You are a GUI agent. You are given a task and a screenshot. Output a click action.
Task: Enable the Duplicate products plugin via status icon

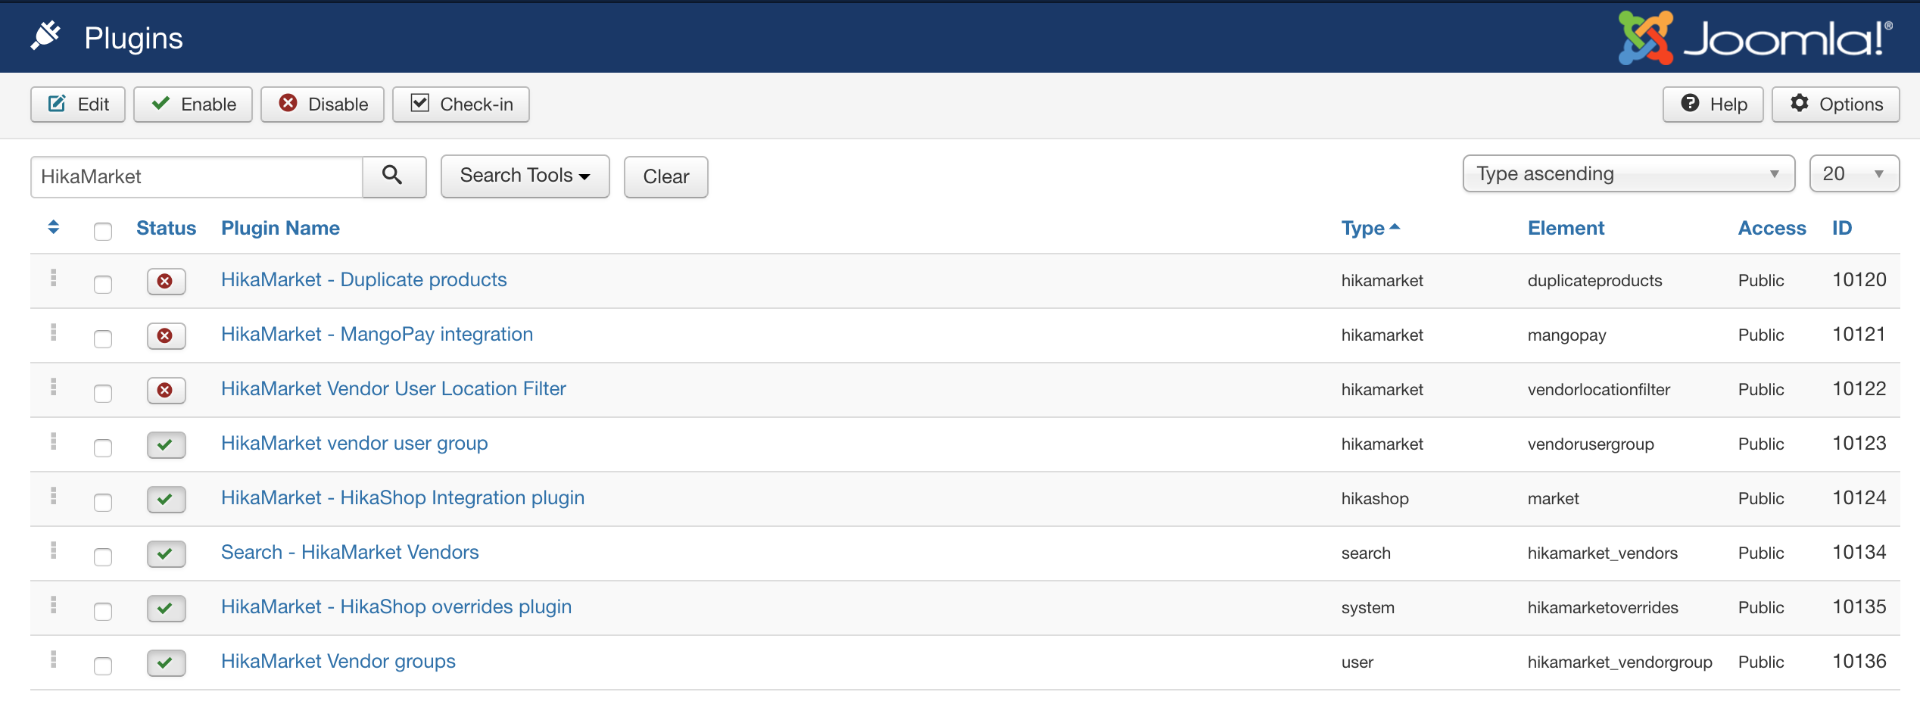click(x=166, y=282)
